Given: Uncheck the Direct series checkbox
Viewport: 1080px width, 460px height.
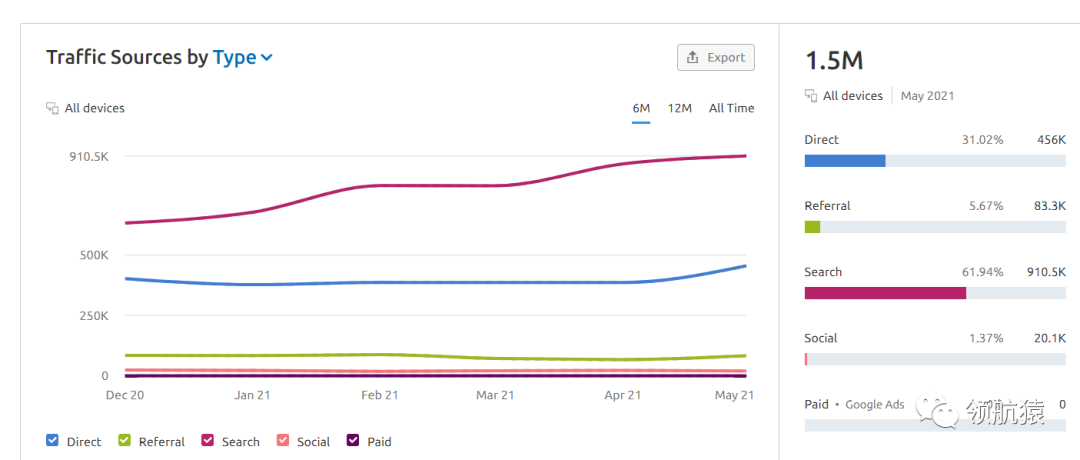Looking at the screenshot, I should coord(53,441).
